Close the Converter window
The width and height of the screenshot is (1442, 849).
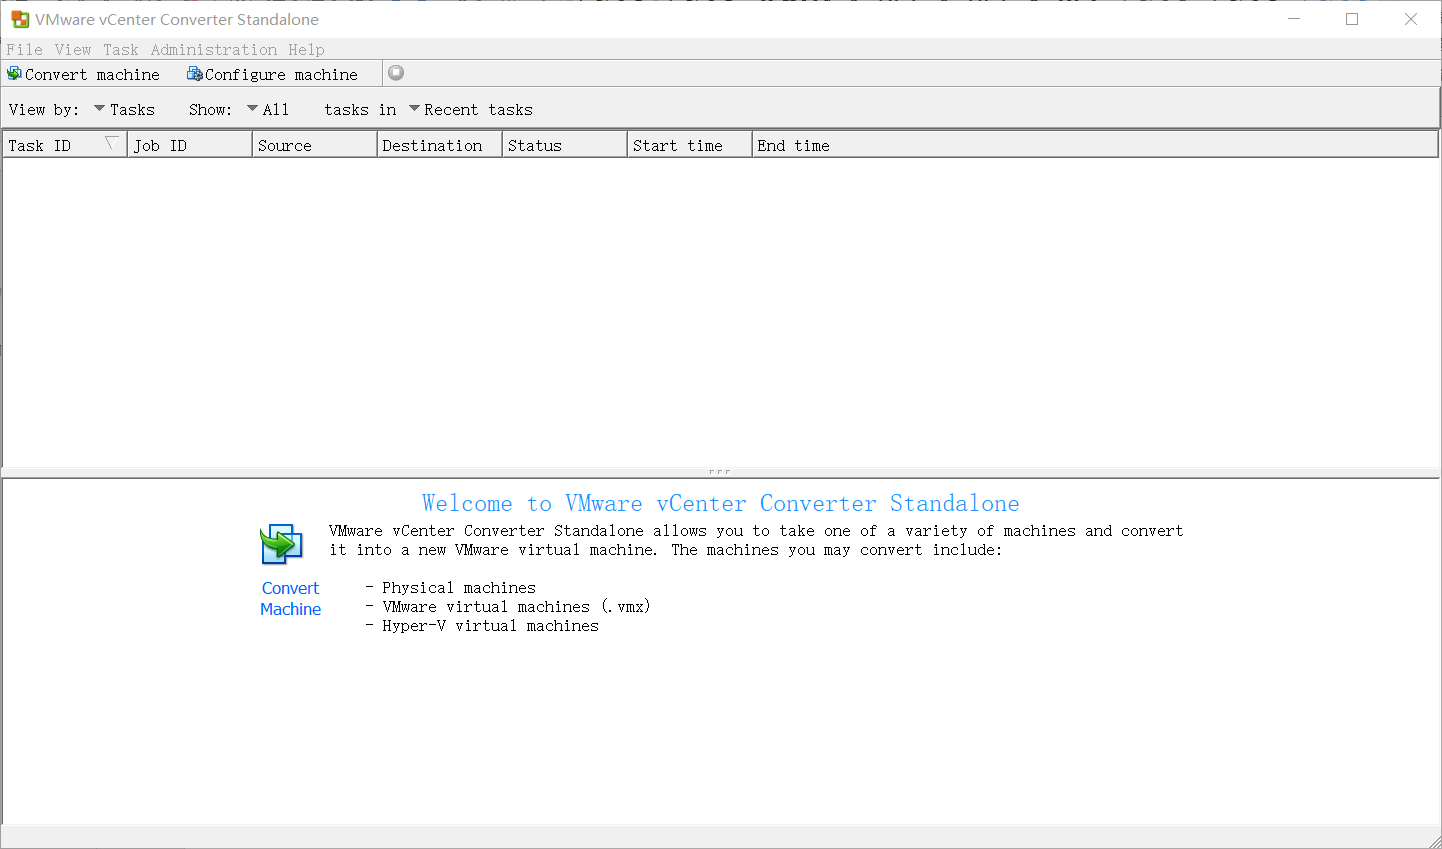(1411, 19)
